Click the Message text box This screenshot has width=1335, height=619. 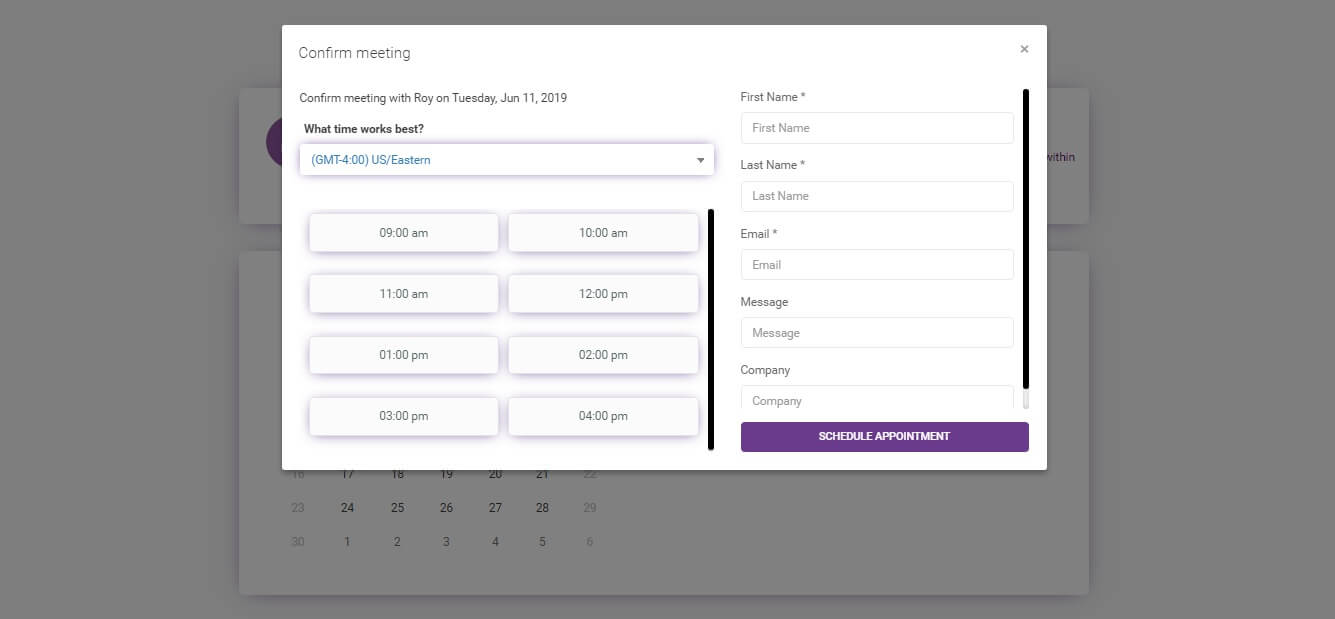[876, 332]
